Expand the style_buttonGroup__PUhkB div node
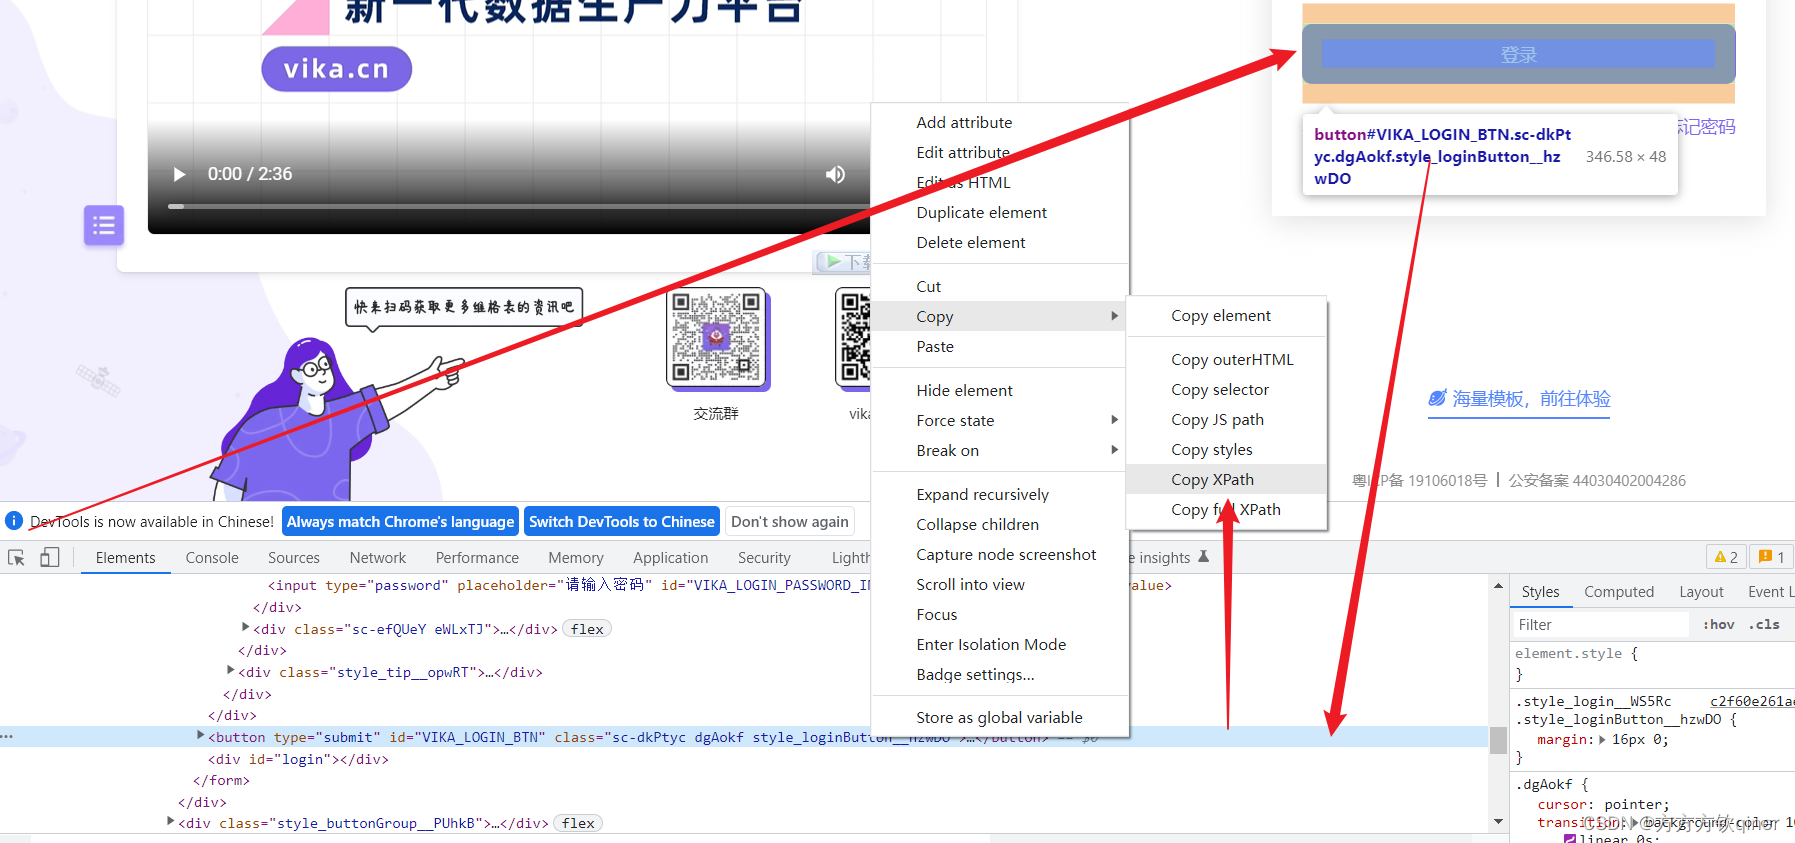This screenshot has width=1795, height=843. click(171, 821)
